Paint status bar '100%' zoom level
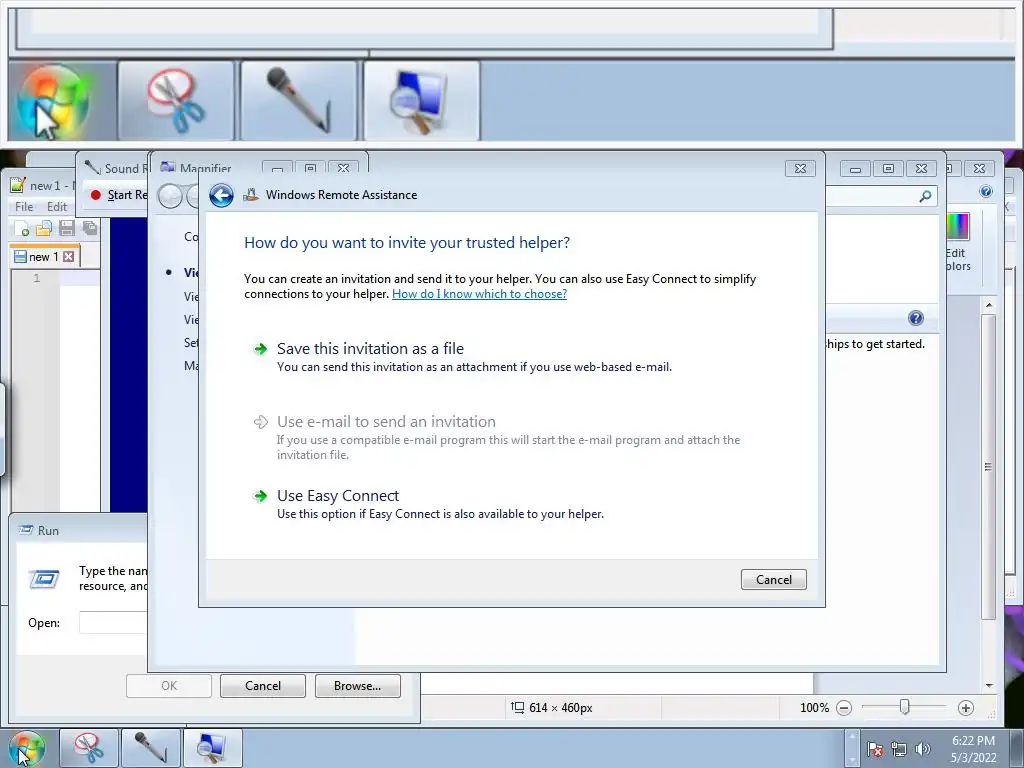The height and width of the screenshot is (768, 1024). 814,708
